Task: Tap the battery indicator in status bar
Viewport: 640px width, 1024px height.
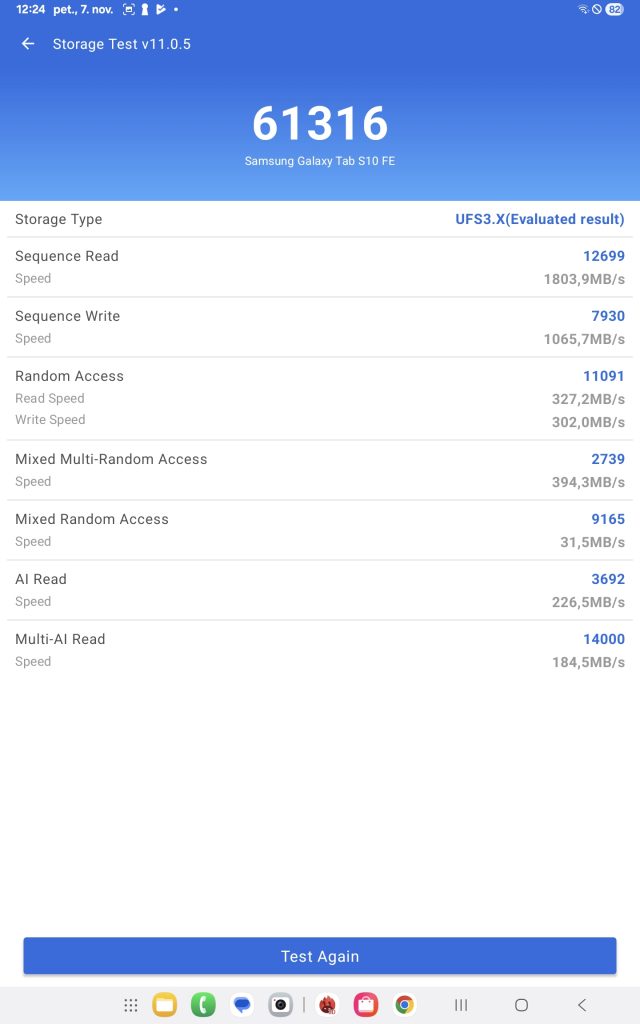Action: [614, 9]
